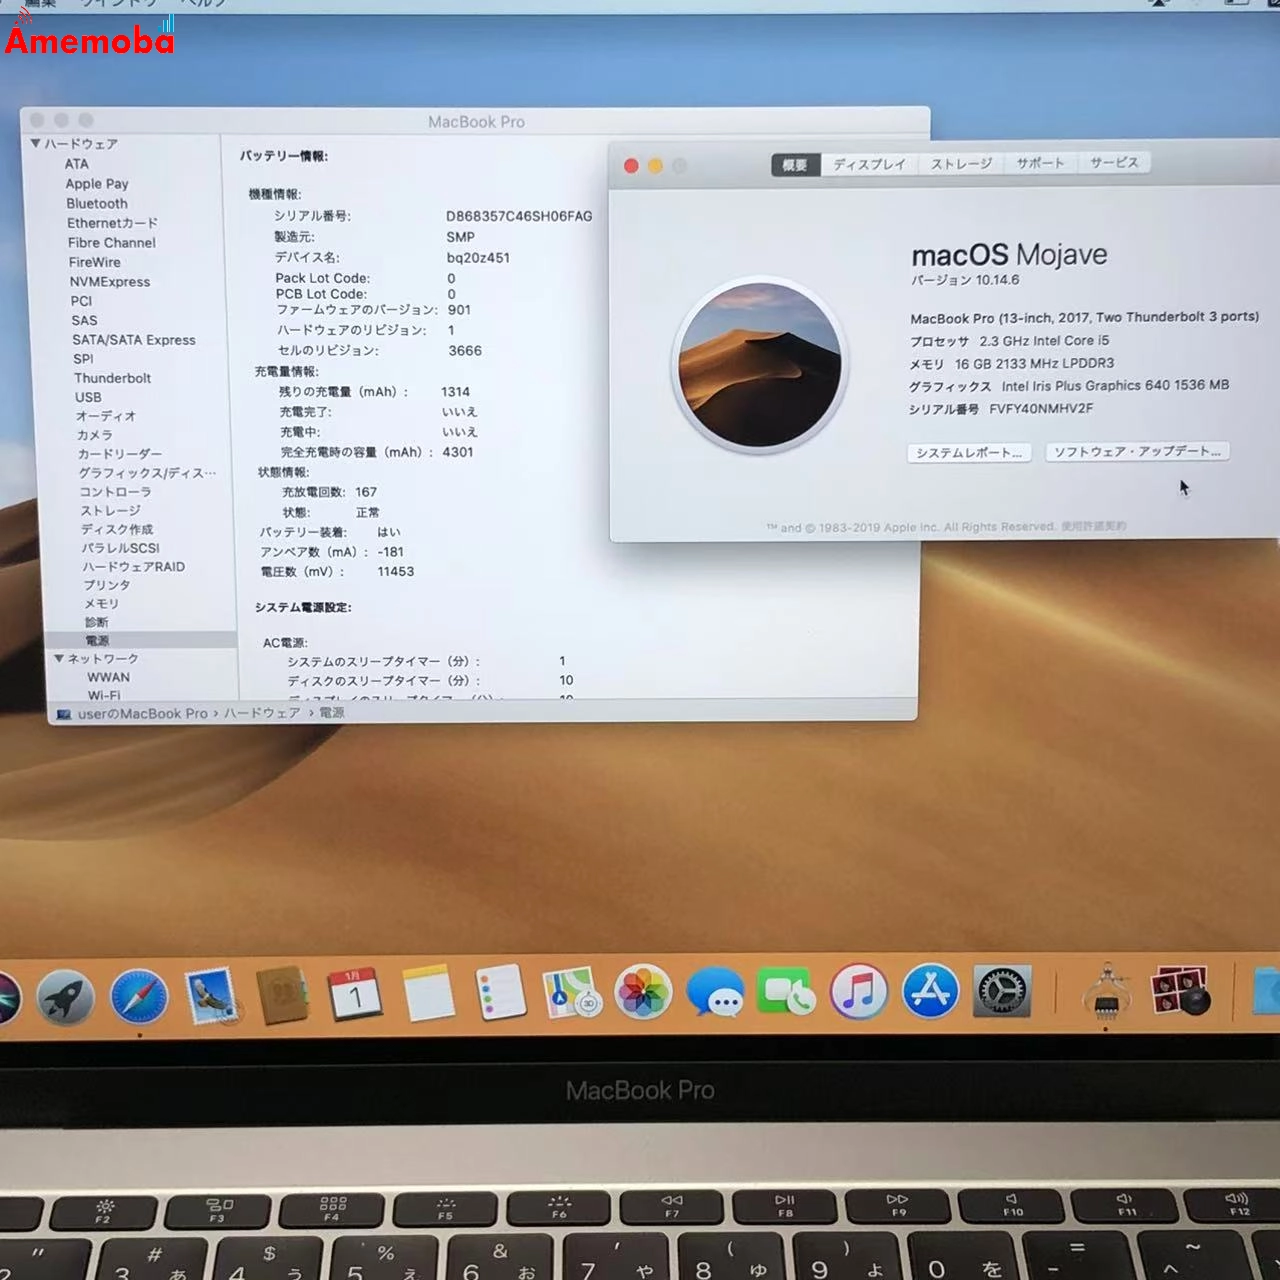The width and height of the screenshot is (1280, 1280).
Task: Open Messages from the Dock
Action: [716, 995]
